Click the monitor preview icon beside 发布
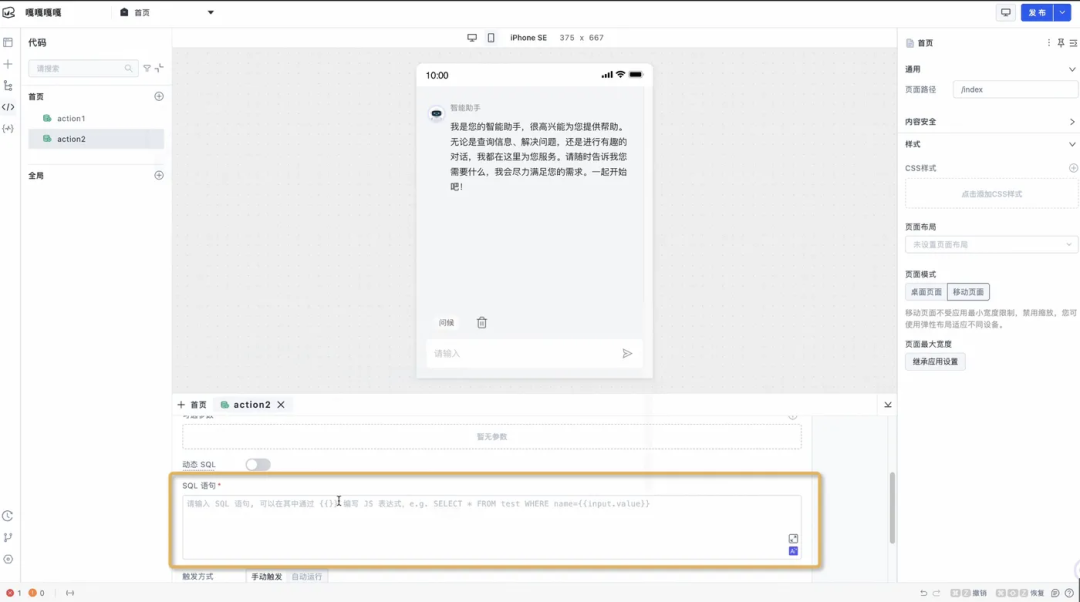The width and height of the screenshot is (1080, 602). (1005, 12)
